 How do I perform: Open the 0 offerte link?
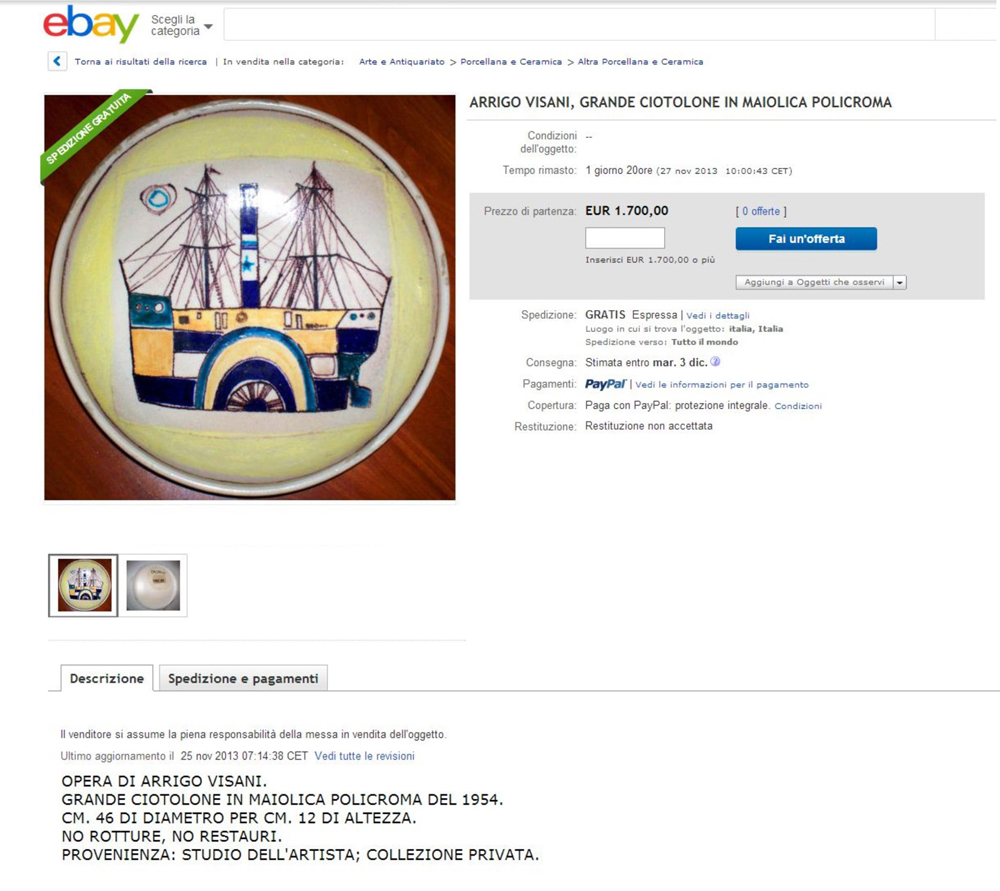761,211
